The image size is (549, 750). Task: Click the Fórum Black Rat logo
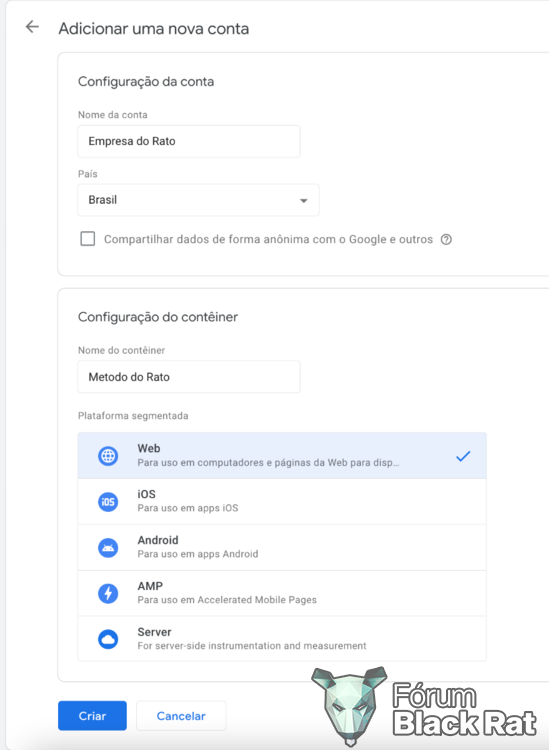424,706
